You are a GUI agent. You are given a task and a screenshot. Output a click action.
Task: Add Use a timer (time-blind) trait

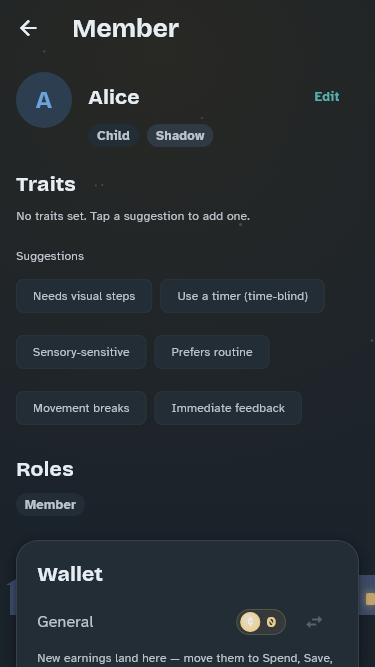(242, 296)
